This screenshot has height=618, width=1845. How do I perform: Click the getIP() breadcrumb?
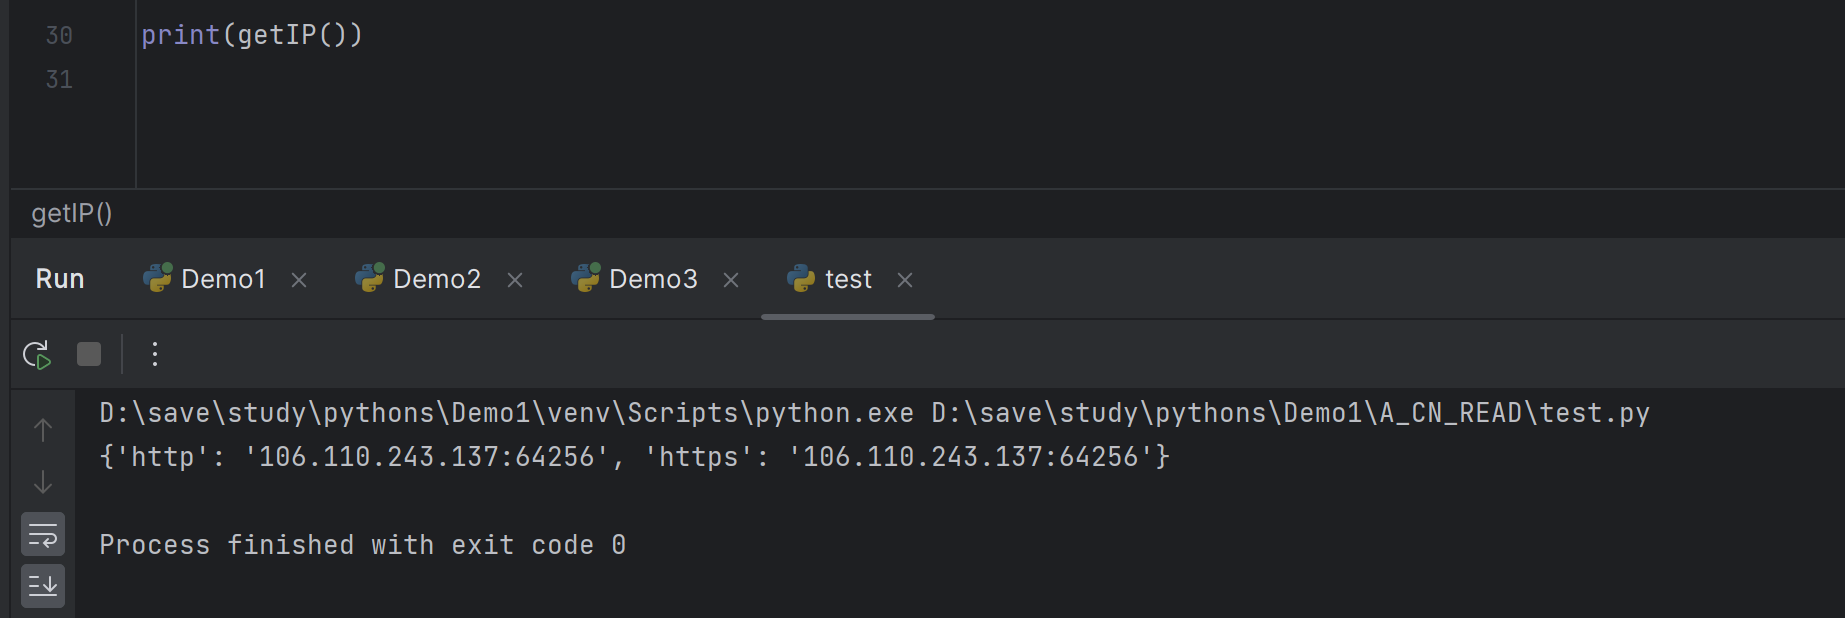pyautogui.click(x=72, y=213)
